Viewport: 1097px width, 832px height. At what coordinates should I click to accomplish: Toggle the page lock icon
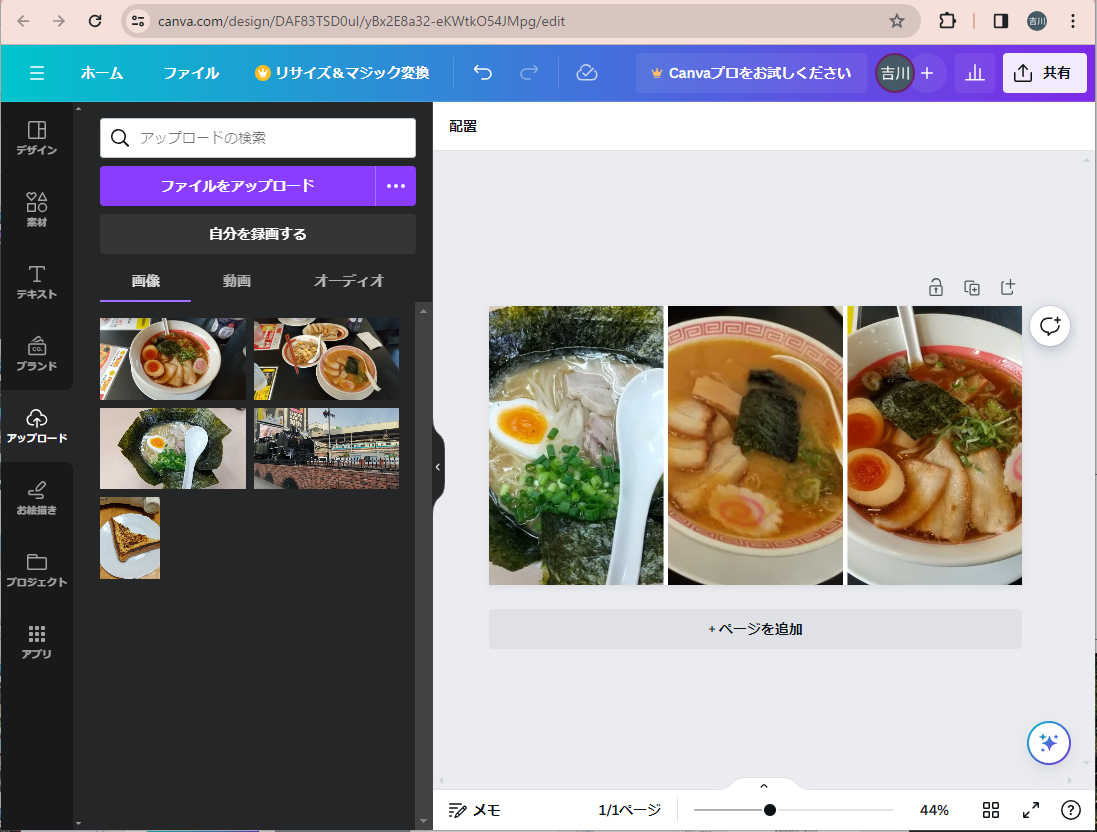pyautogui.click(x=935, y=288)
